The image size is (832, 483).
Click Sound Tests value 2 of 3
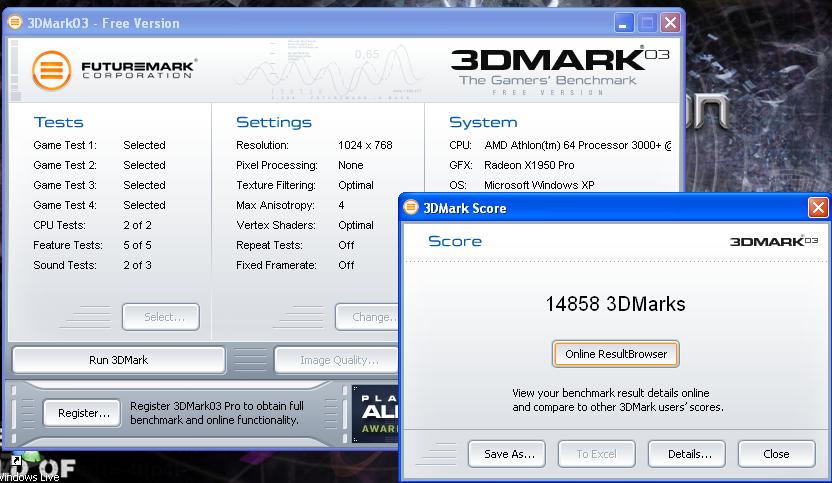pos(137,265)
